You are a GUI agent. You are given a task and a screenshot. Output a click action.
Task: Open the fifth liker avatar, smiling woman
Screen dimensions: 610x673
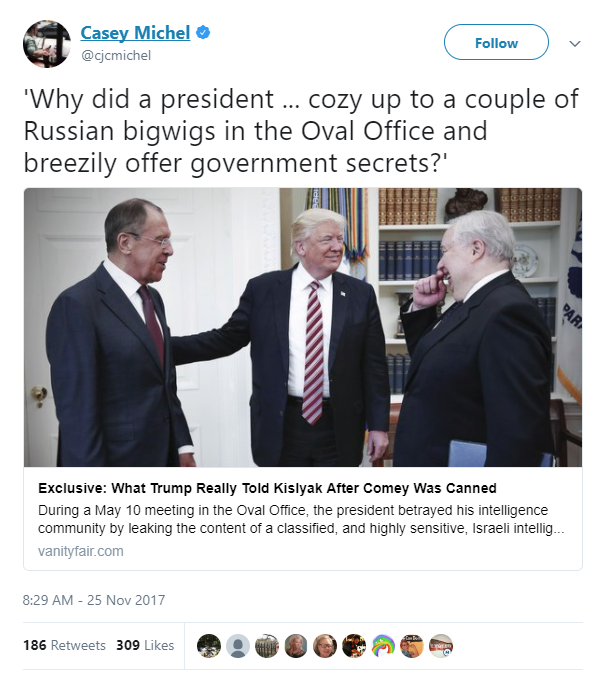(325, 646)
